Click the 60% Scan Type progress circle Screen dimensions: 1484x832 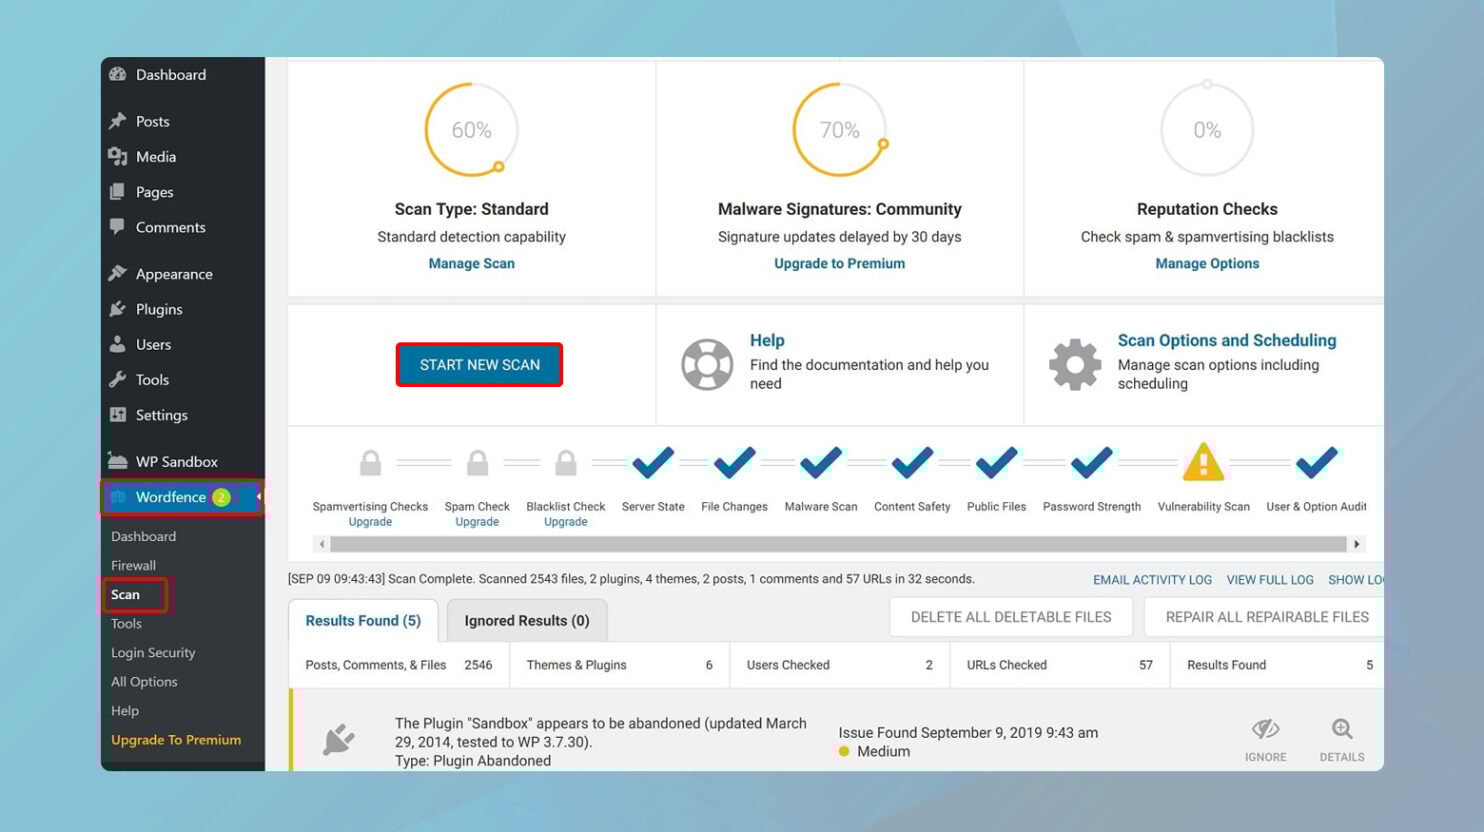(x=471, y=130)
